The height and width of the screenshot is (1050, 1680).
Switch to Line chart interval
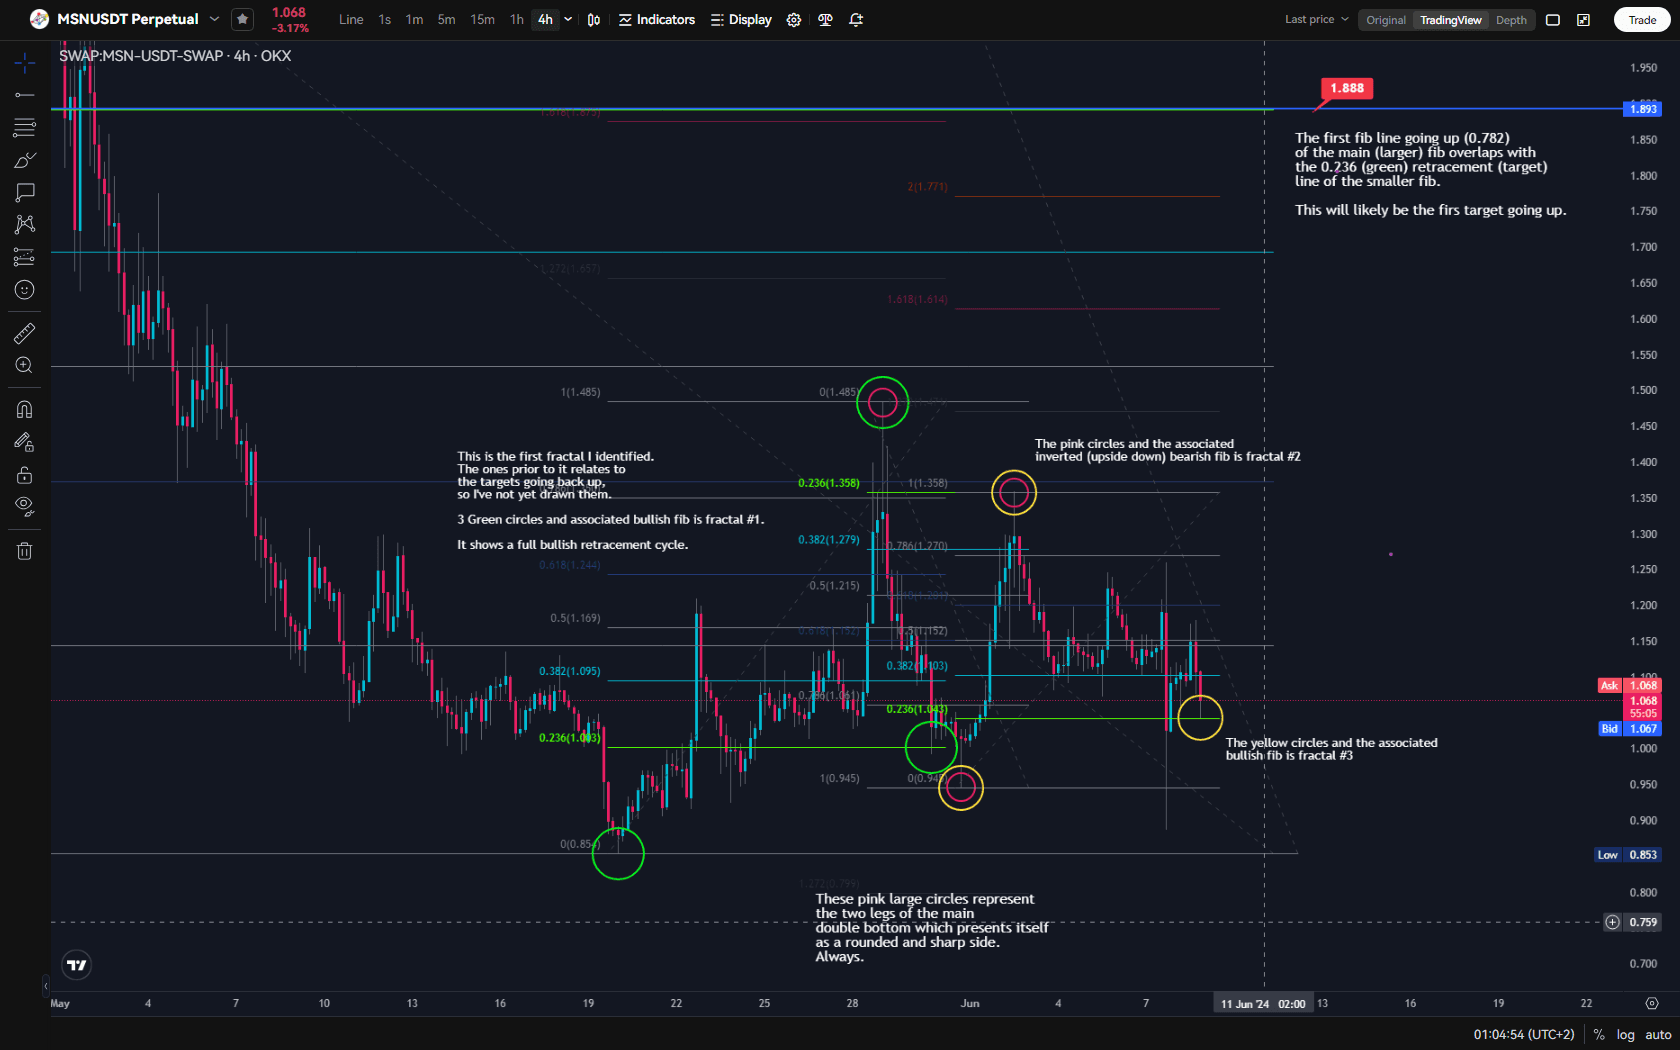(351, 19)
